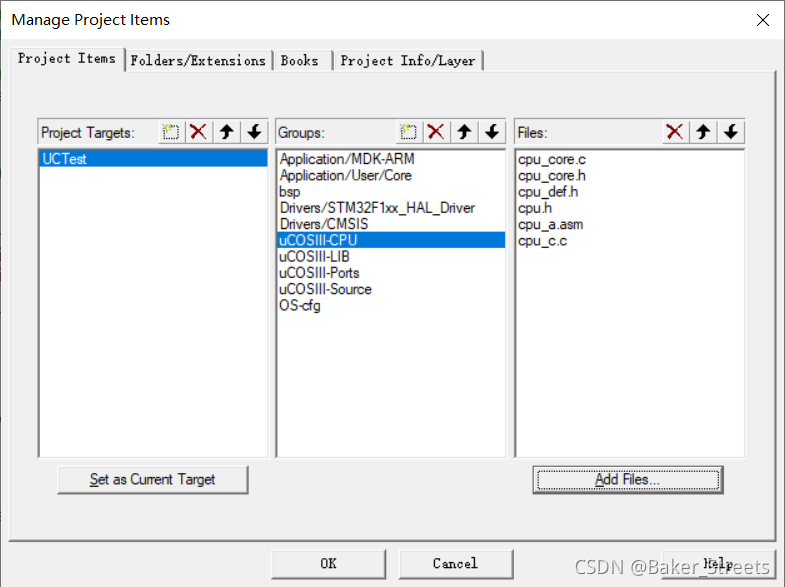Move the selected file down
This screenshot has width=785, height=587.
click(x=731, y=132)
